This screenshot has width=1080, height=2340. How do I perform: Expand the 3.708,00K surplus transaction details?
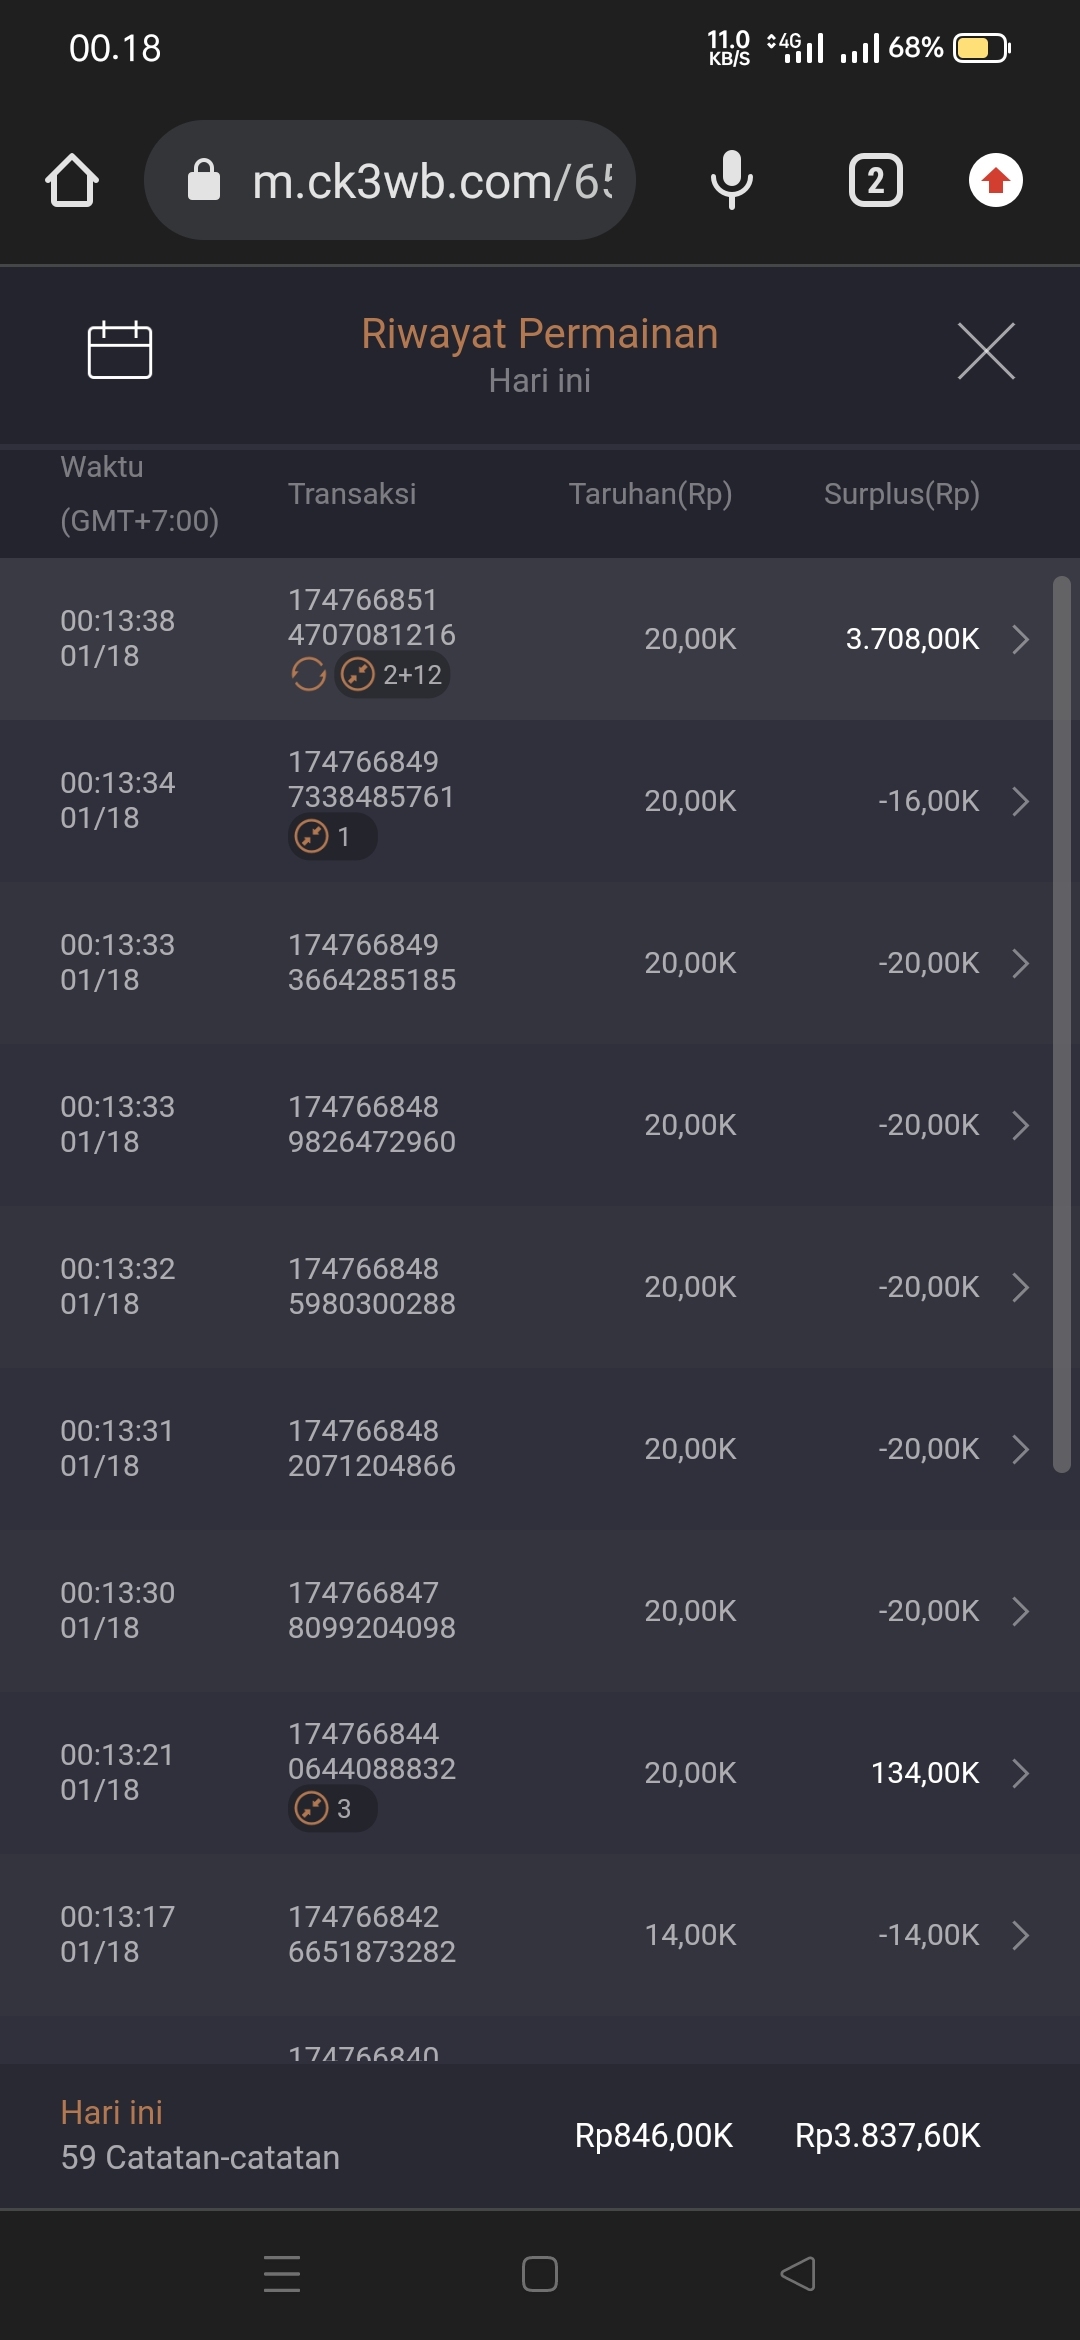1020,639
